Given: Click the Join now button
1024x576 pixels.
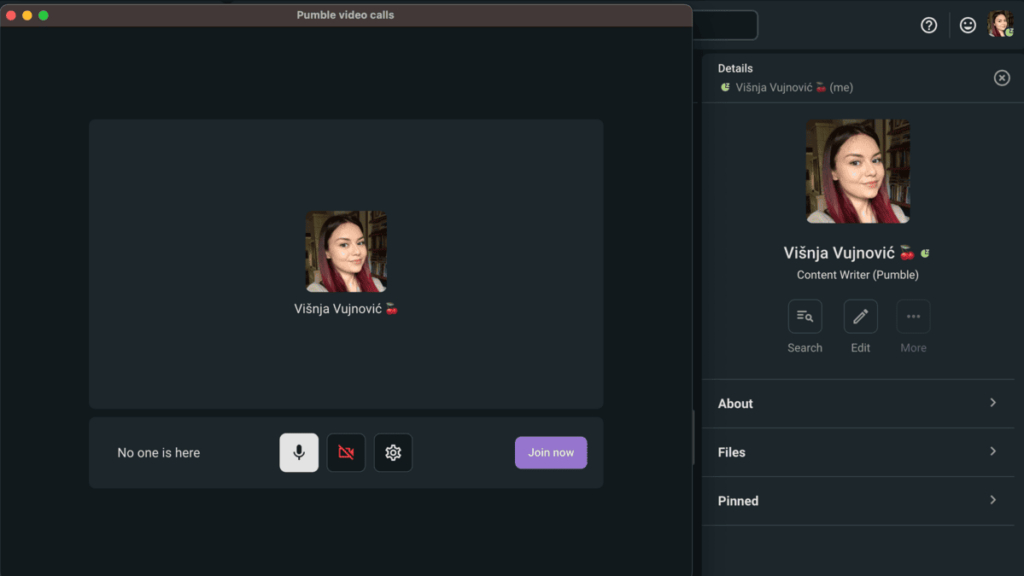Looking at the screenshot, I should [551, 453].
